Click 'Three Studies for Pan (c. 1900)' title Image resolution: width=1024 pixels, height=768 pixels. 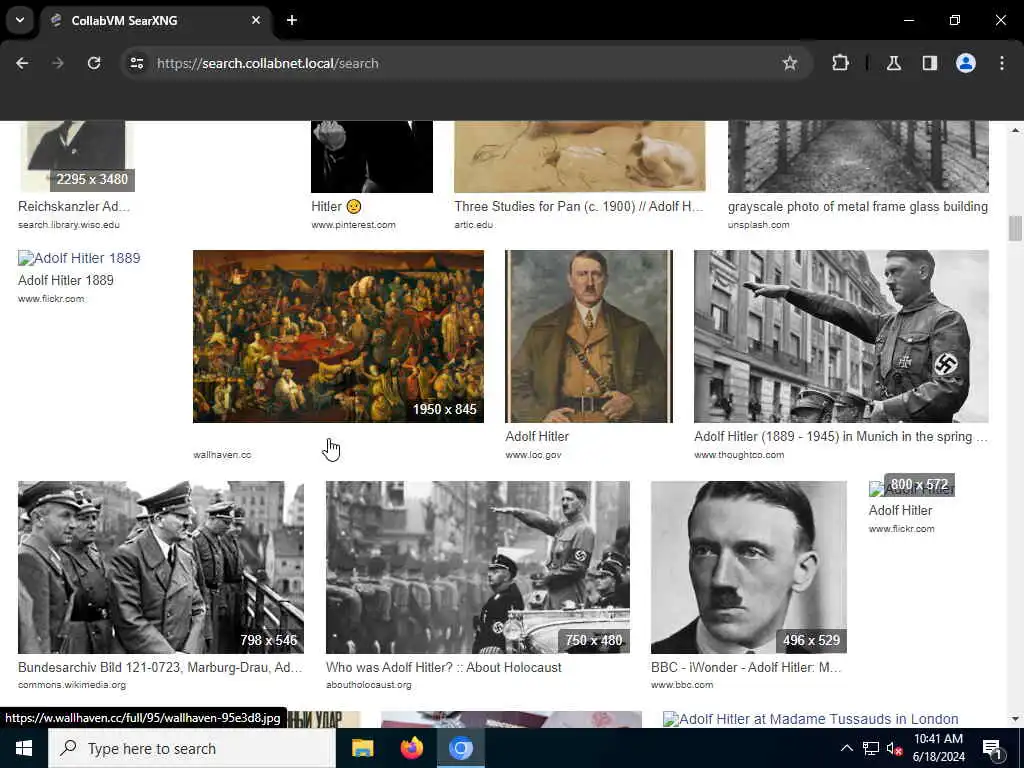tap(579, 206)
